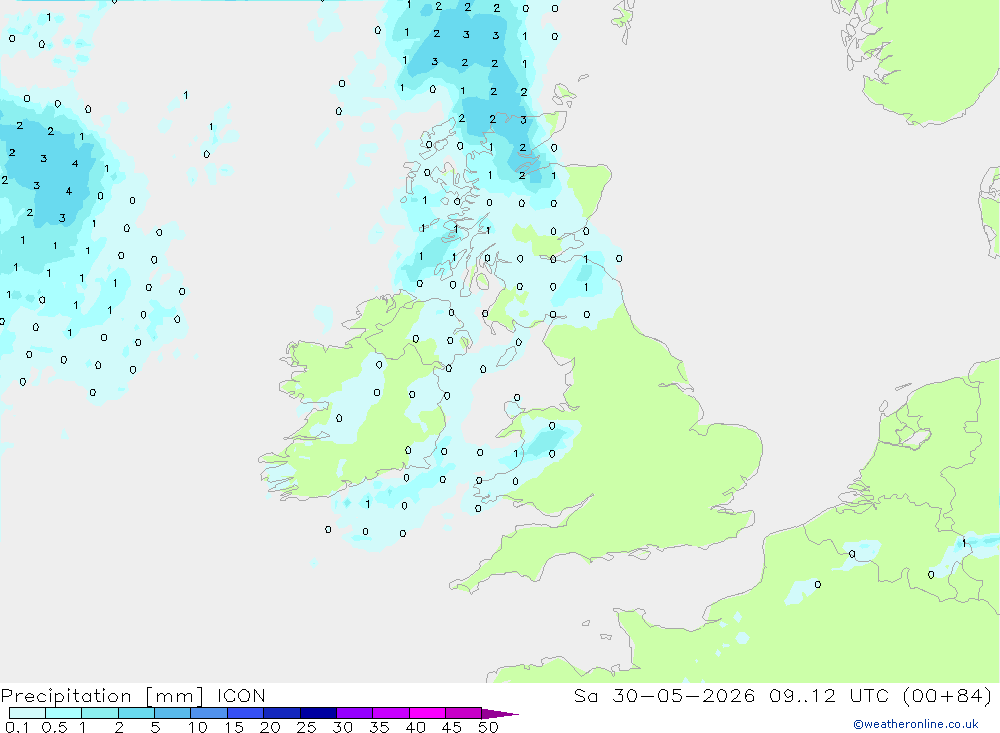Click the legend tick label '50'
1000x733 pixels.
(x=488, y=727)
